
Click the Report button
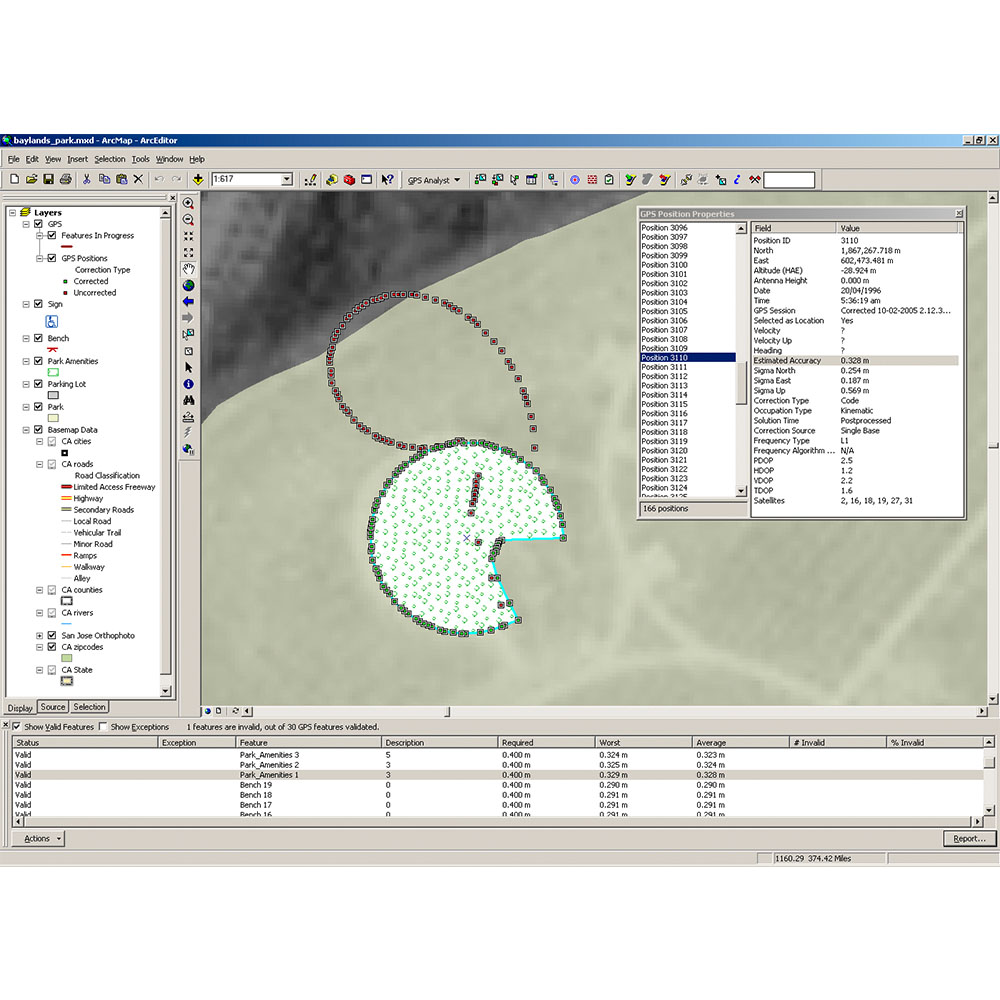[x=969, y=839]
